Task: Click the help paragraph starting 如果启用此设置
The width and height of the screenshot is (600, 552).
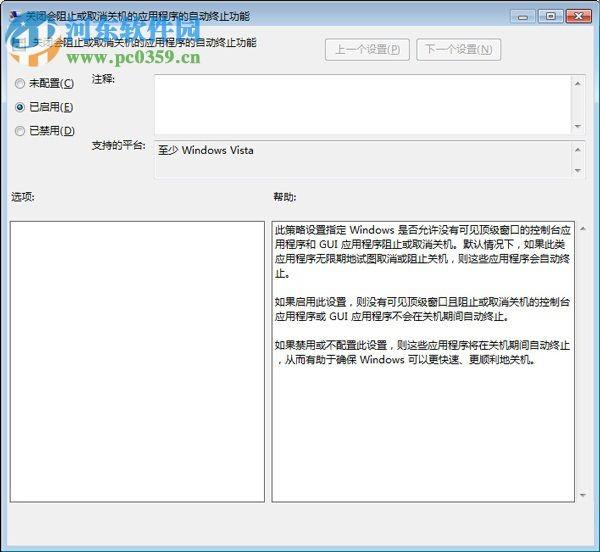Action: (x=422, y=309)
